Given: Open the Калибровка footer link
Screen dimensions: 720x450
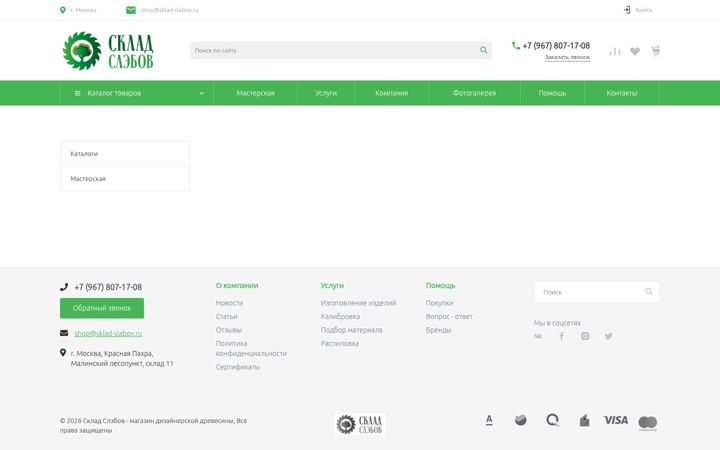Looking at the screenshot, I should (340, 316).
